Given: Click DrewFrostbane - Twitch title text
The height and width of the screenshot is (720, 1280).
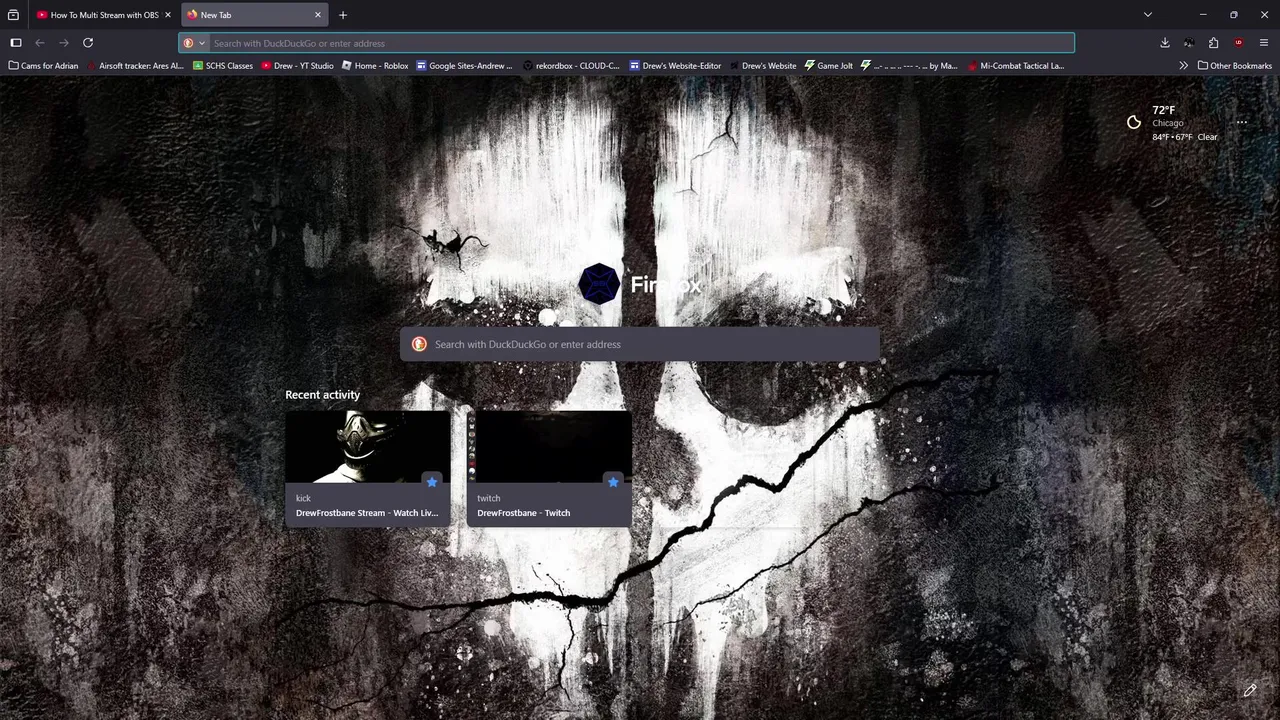Looking at the screenshot, I should tap(524, 513).
